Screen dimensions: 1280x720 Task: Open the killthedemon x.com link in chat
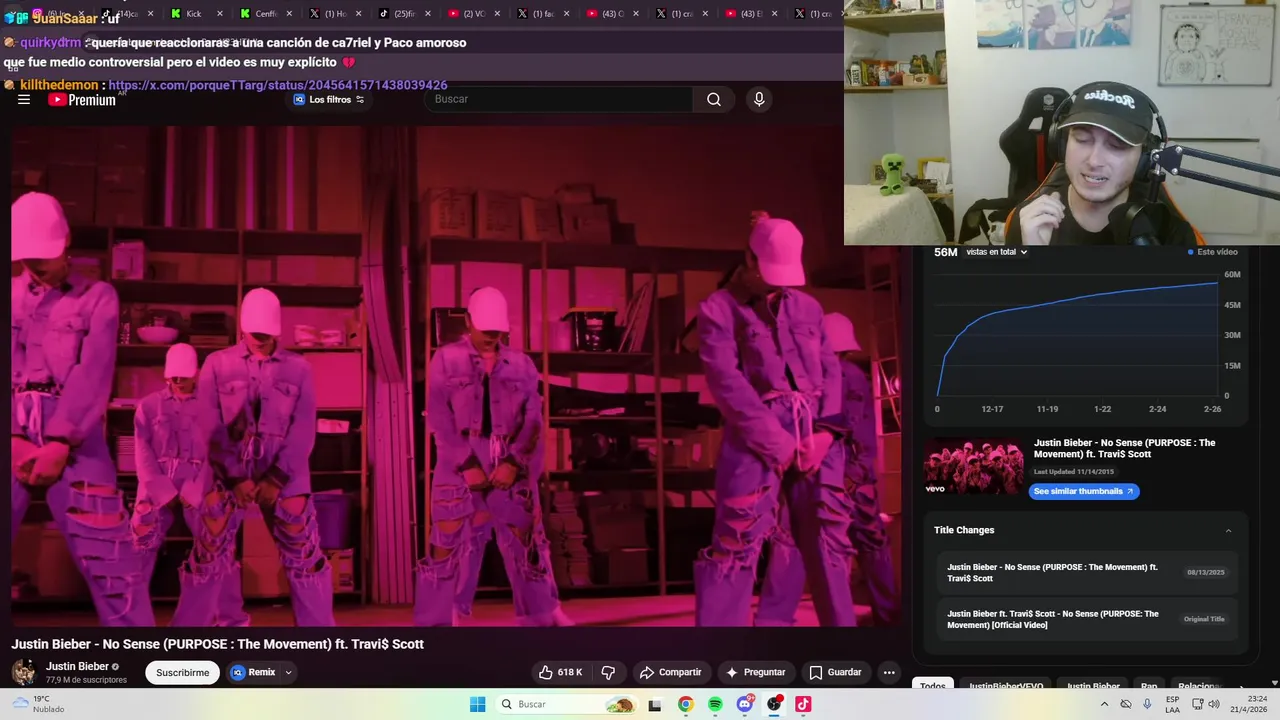click(277, 85)
